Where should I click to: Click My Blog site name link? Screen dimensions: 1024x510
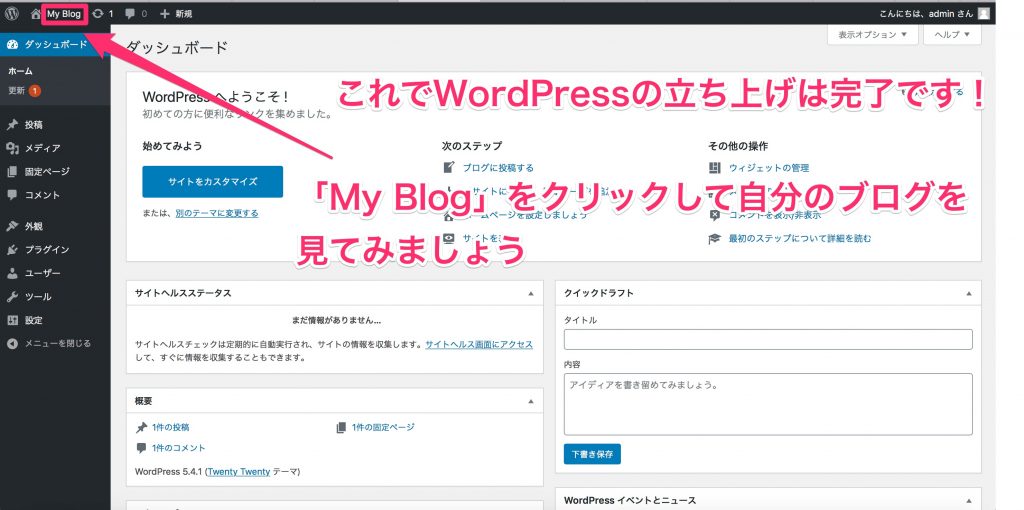click(x=64, y=14)
